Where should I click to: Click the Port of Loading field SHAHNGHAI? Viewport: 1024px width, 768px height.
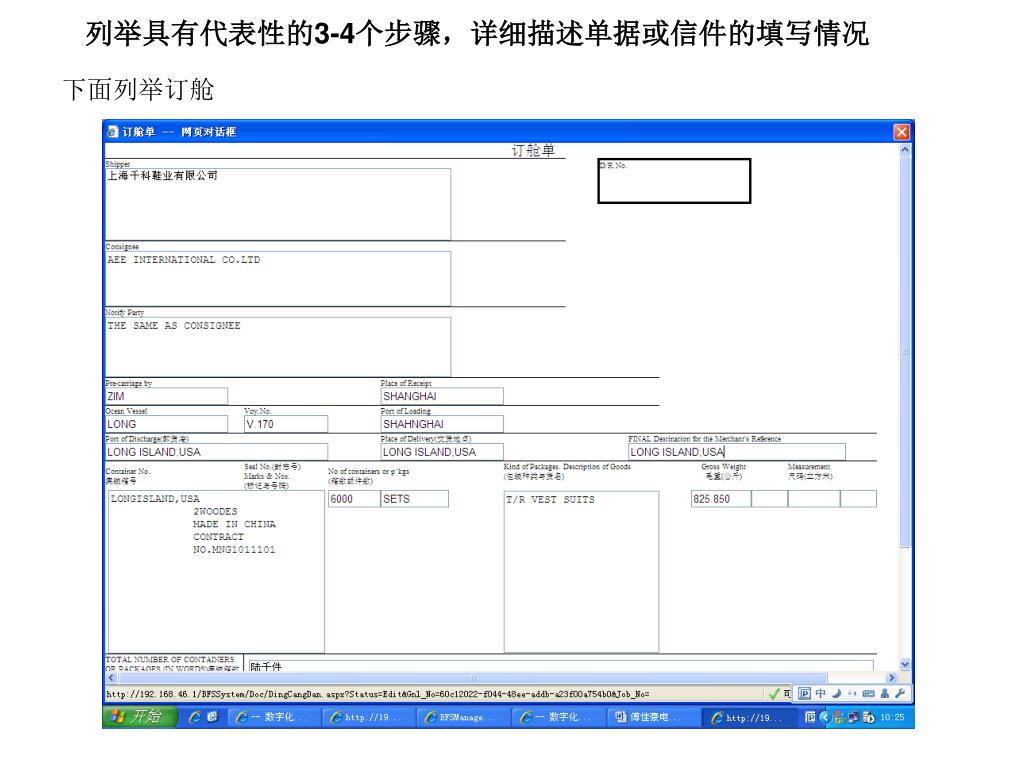tap(442, 424)
